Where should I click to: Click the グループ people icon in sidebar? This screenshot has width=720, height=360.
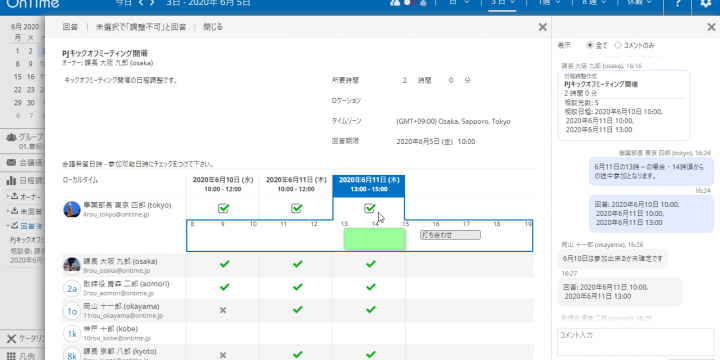click(x=11, y=137)
